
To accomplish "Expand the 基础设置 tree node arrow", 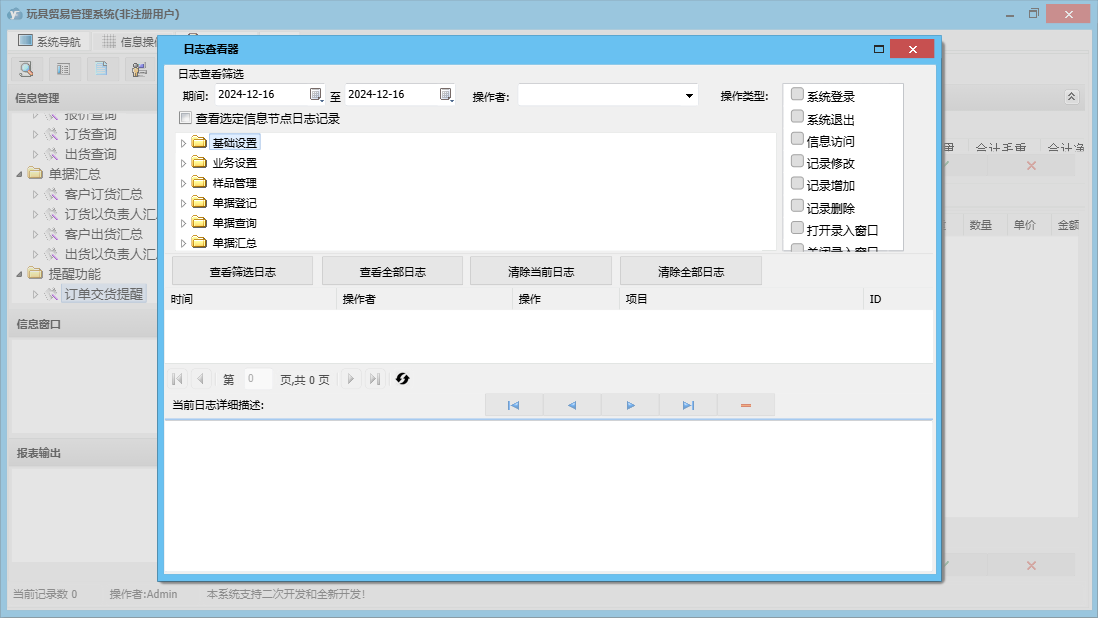I will pos(183,143).
